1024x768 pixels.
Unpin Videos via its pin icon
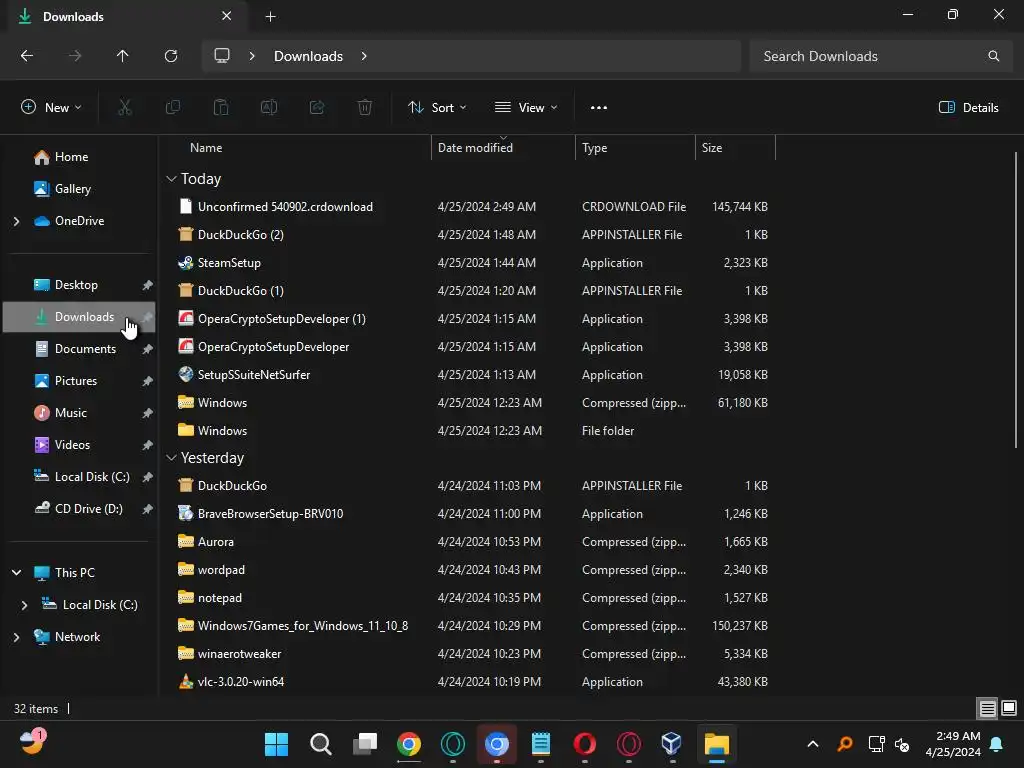148,445
